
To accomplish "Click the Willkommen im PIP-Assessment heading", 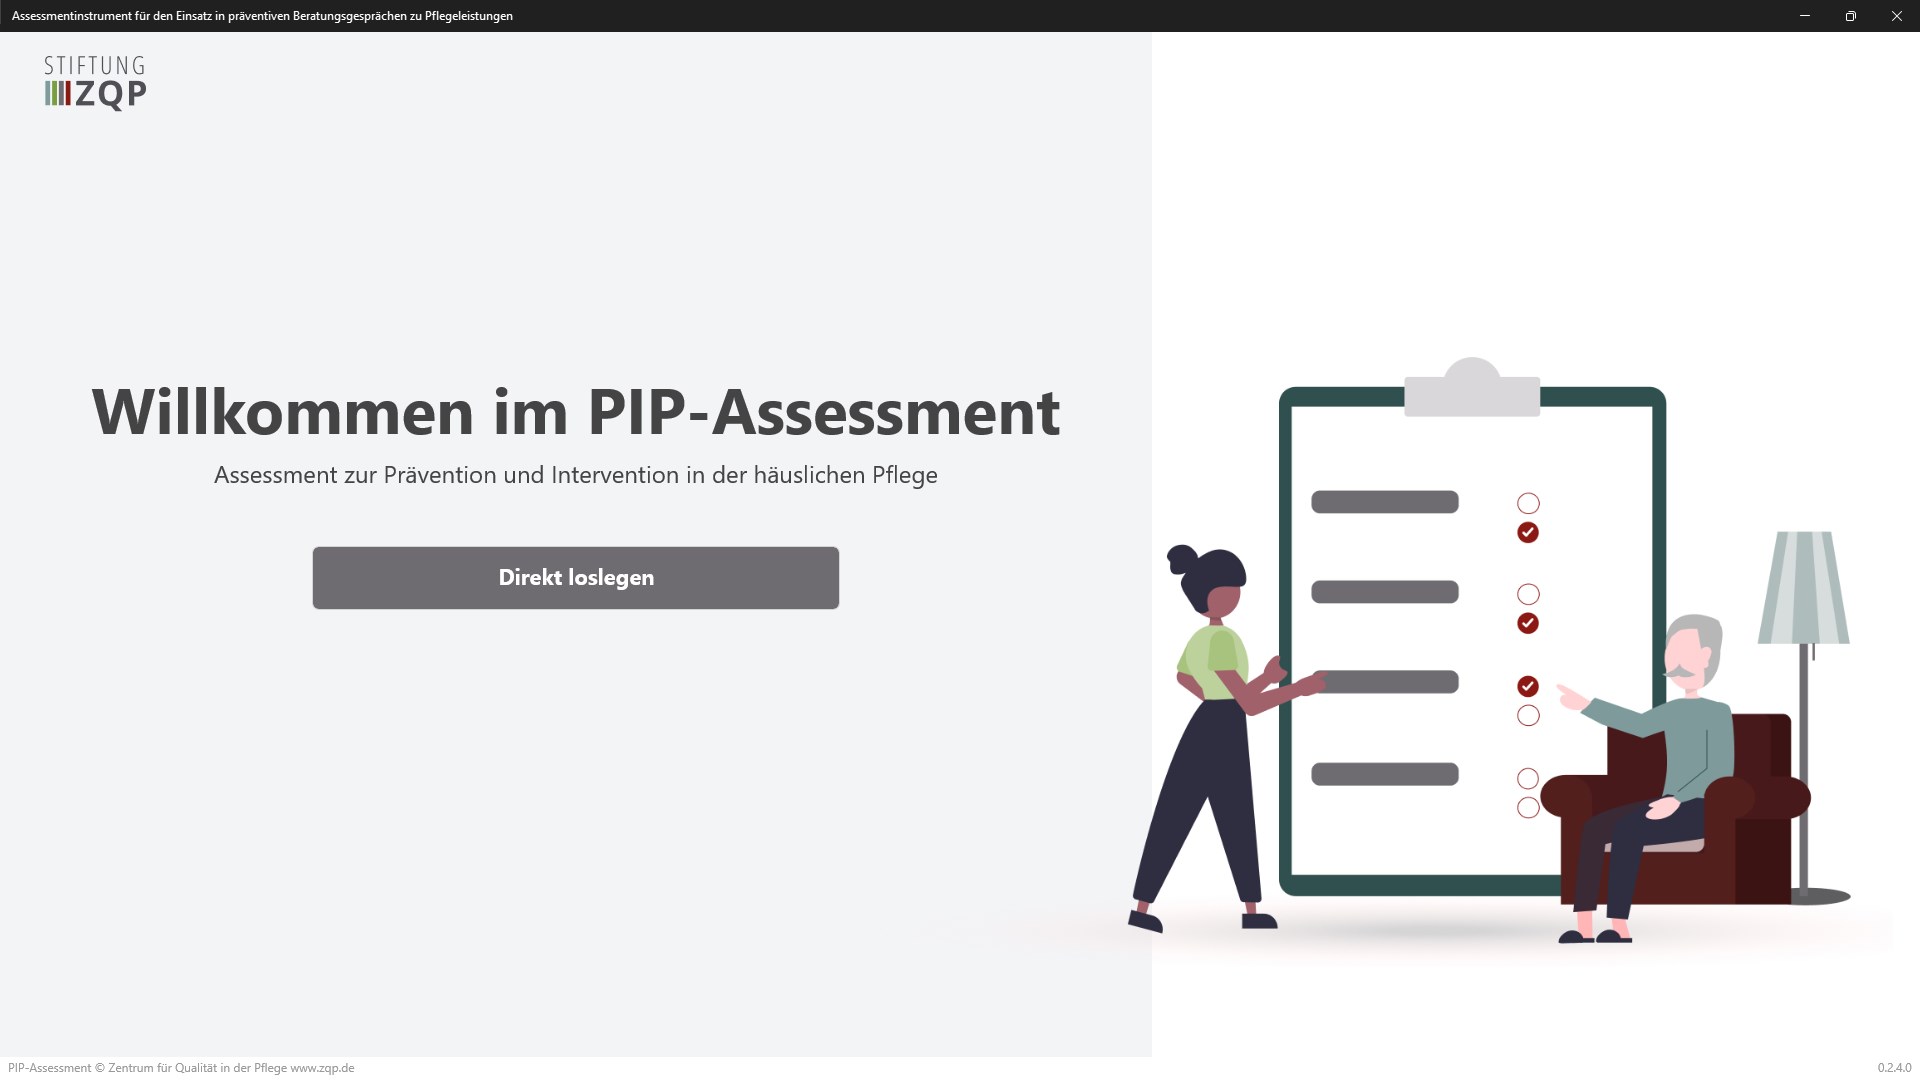I will (575, 412).
